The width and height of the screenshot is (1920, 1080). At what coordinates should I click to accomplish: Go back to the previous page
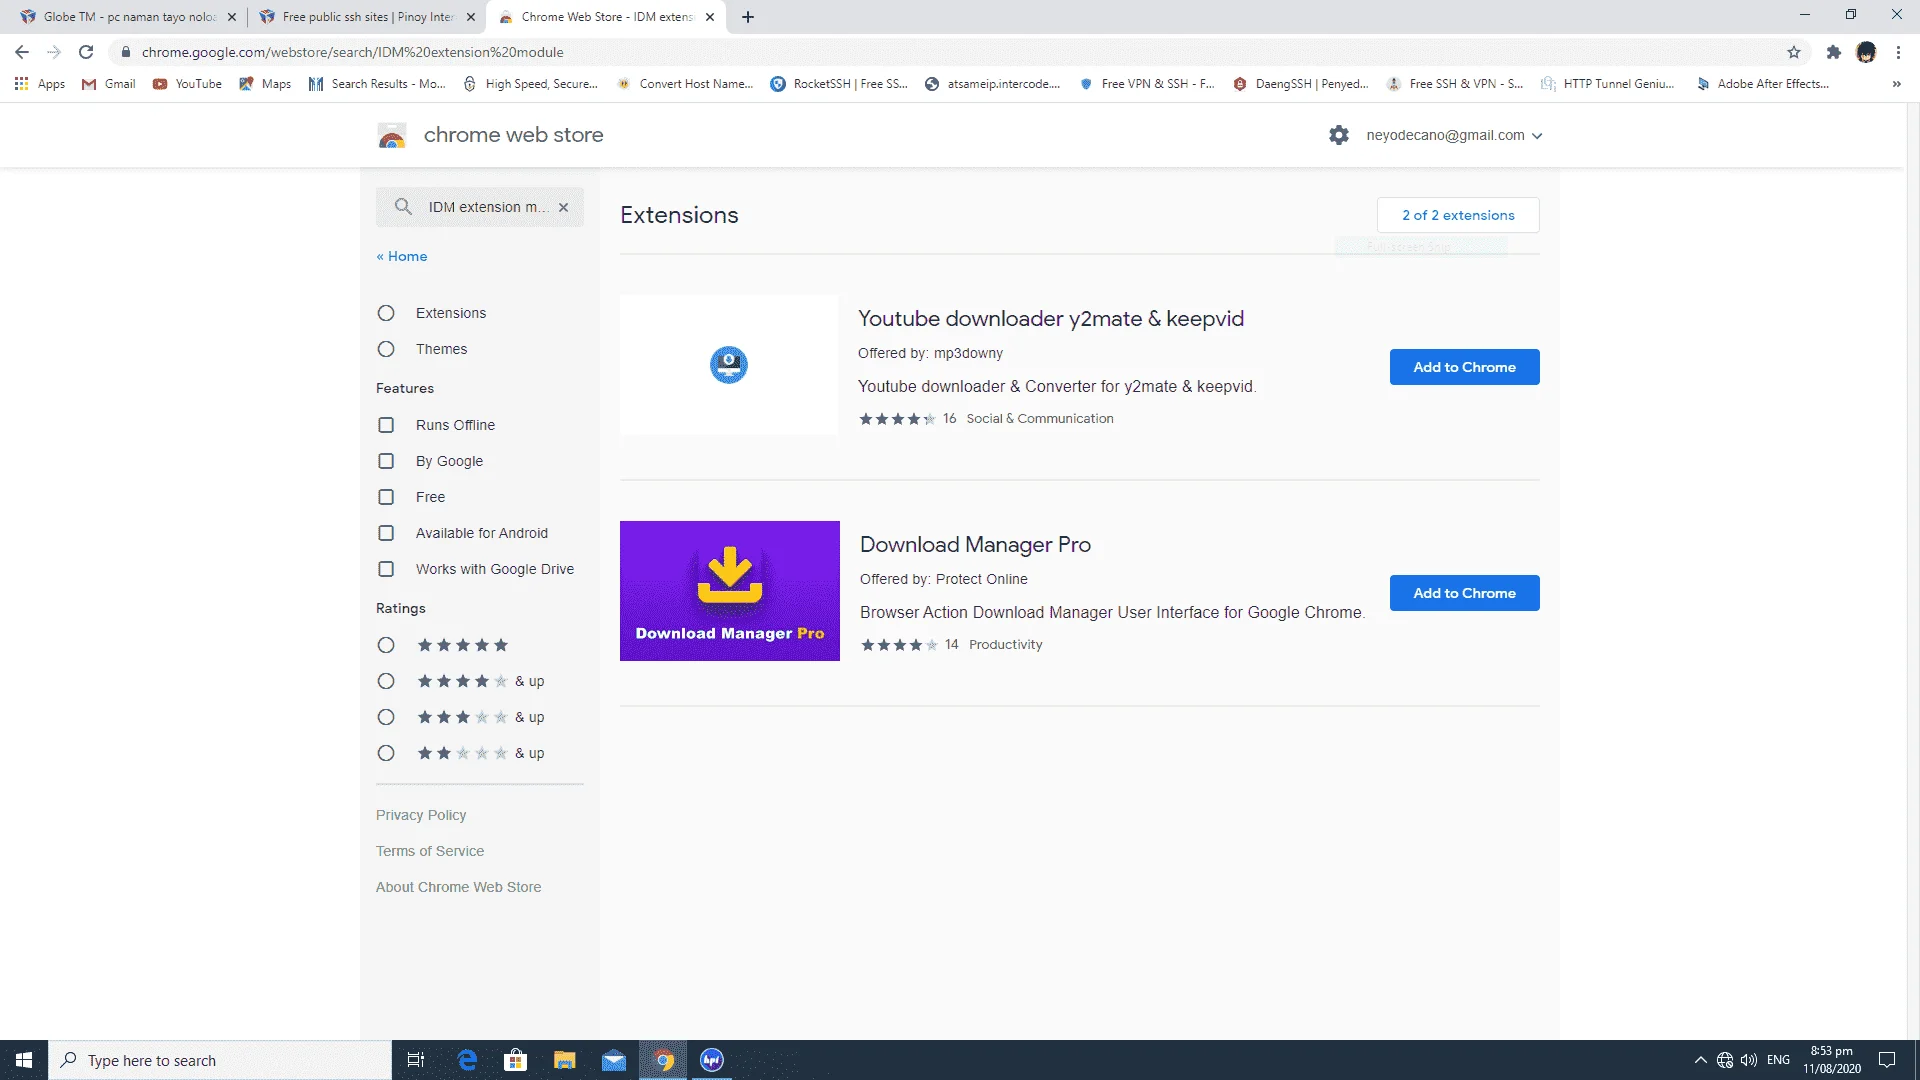(22, 52)
